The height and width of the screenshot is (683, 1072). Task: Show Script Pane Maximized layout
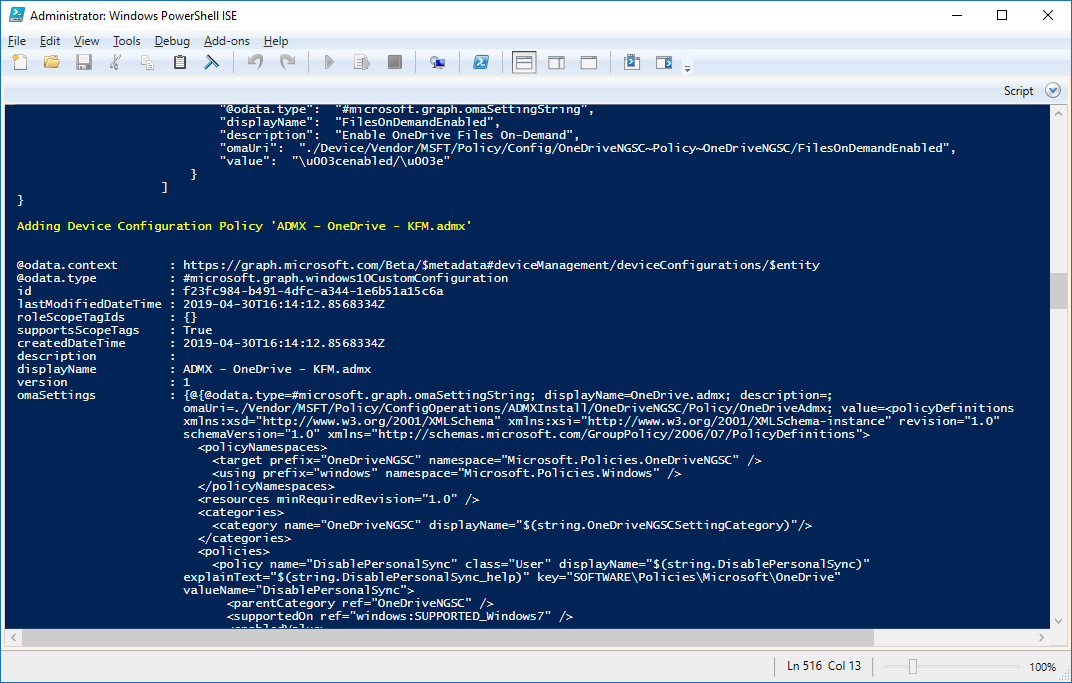(589, 62)
